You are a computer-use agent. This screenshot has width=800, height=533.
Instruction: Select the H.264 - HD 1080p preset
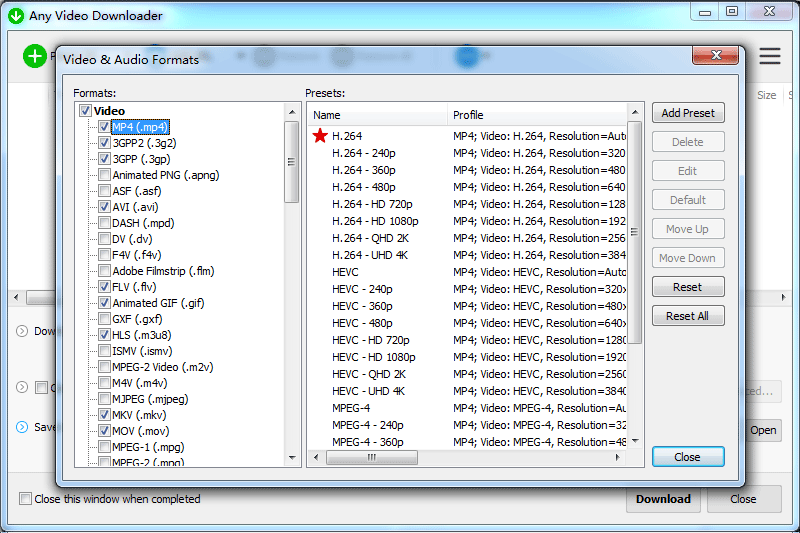(x=375, y=221)
